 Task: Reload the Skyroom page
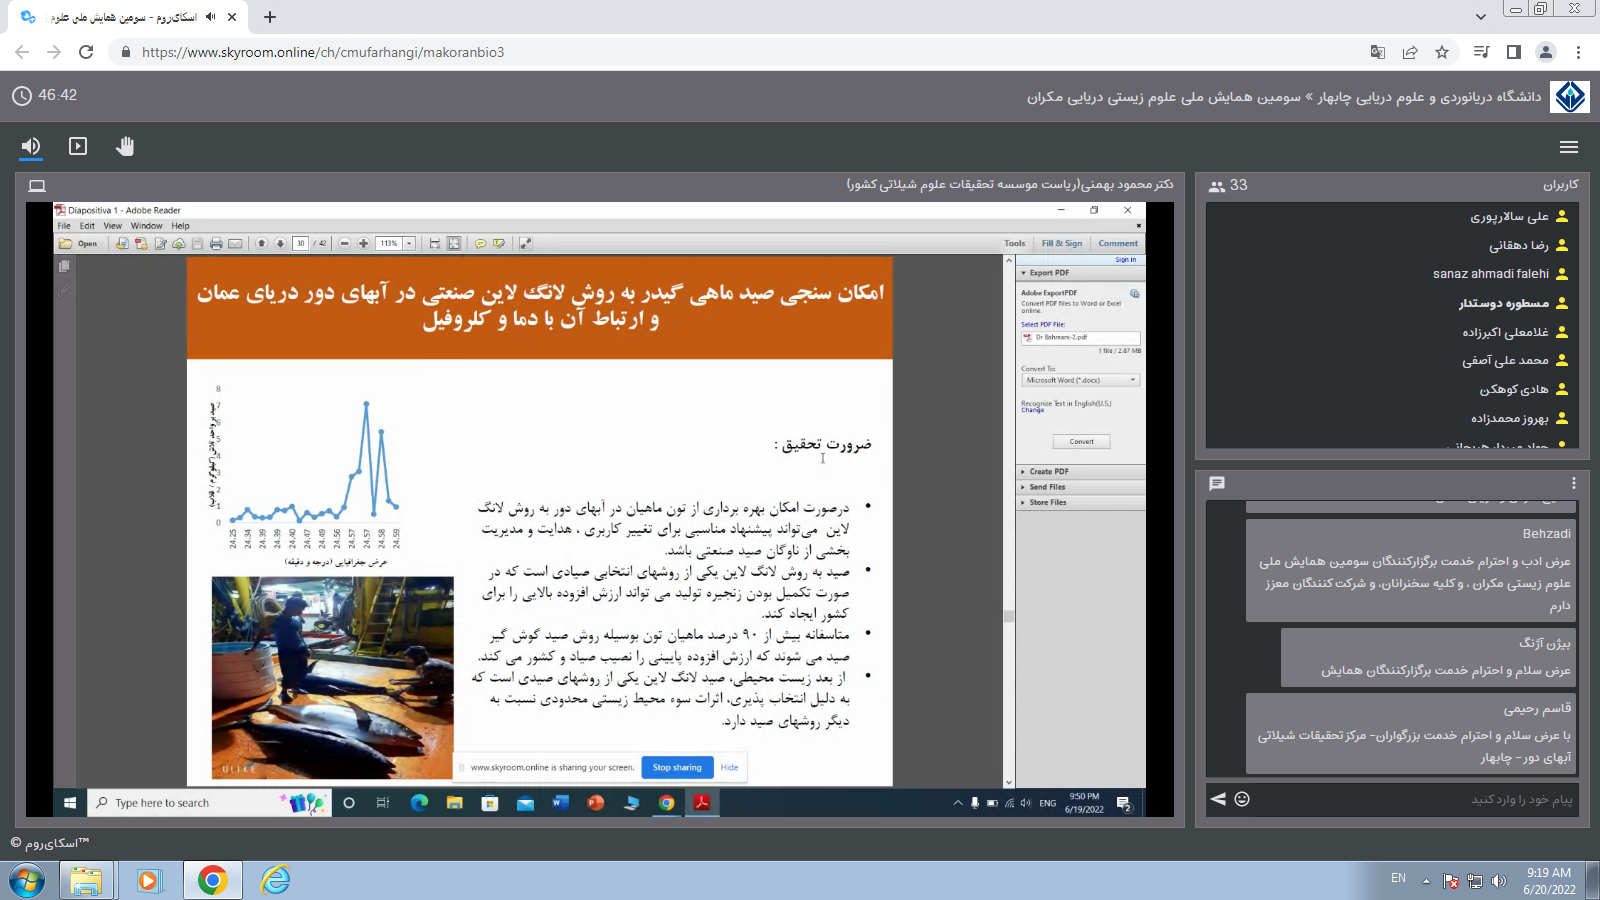point(86,52)
